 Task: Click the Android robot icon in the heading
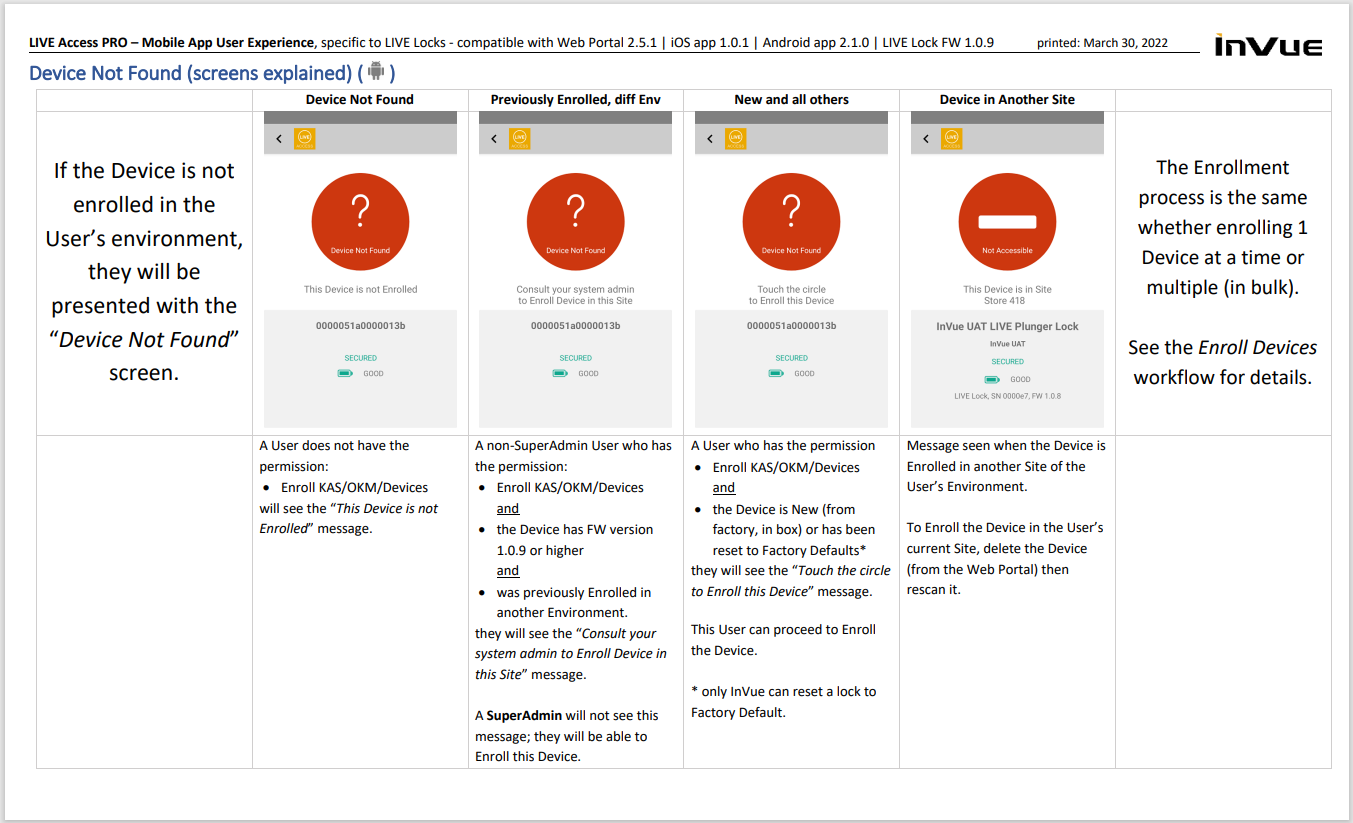pos(376,71)
